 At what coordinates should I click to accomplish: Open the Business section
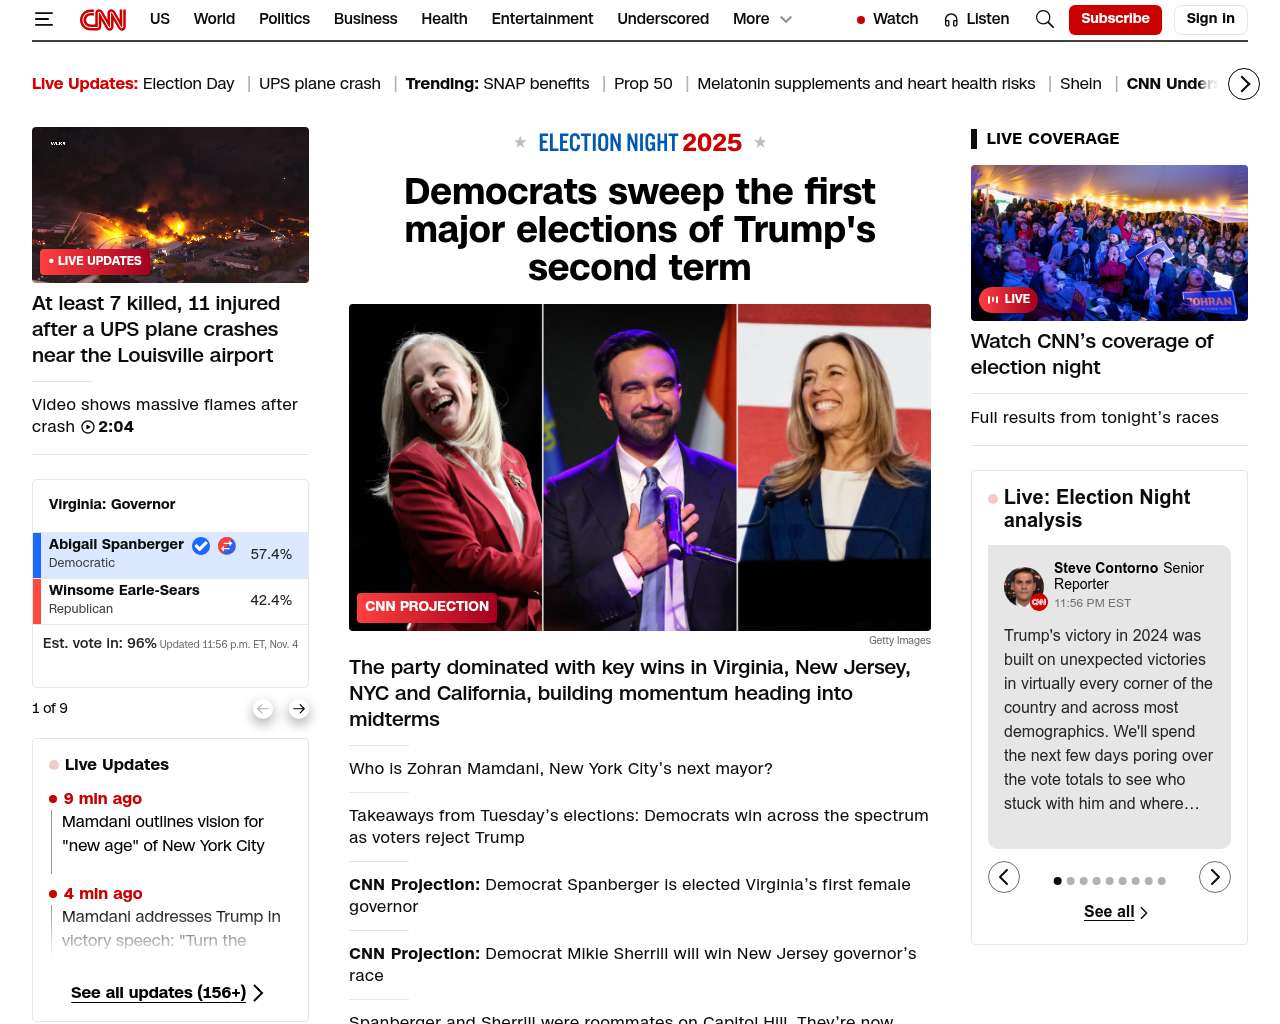[365, 19]
